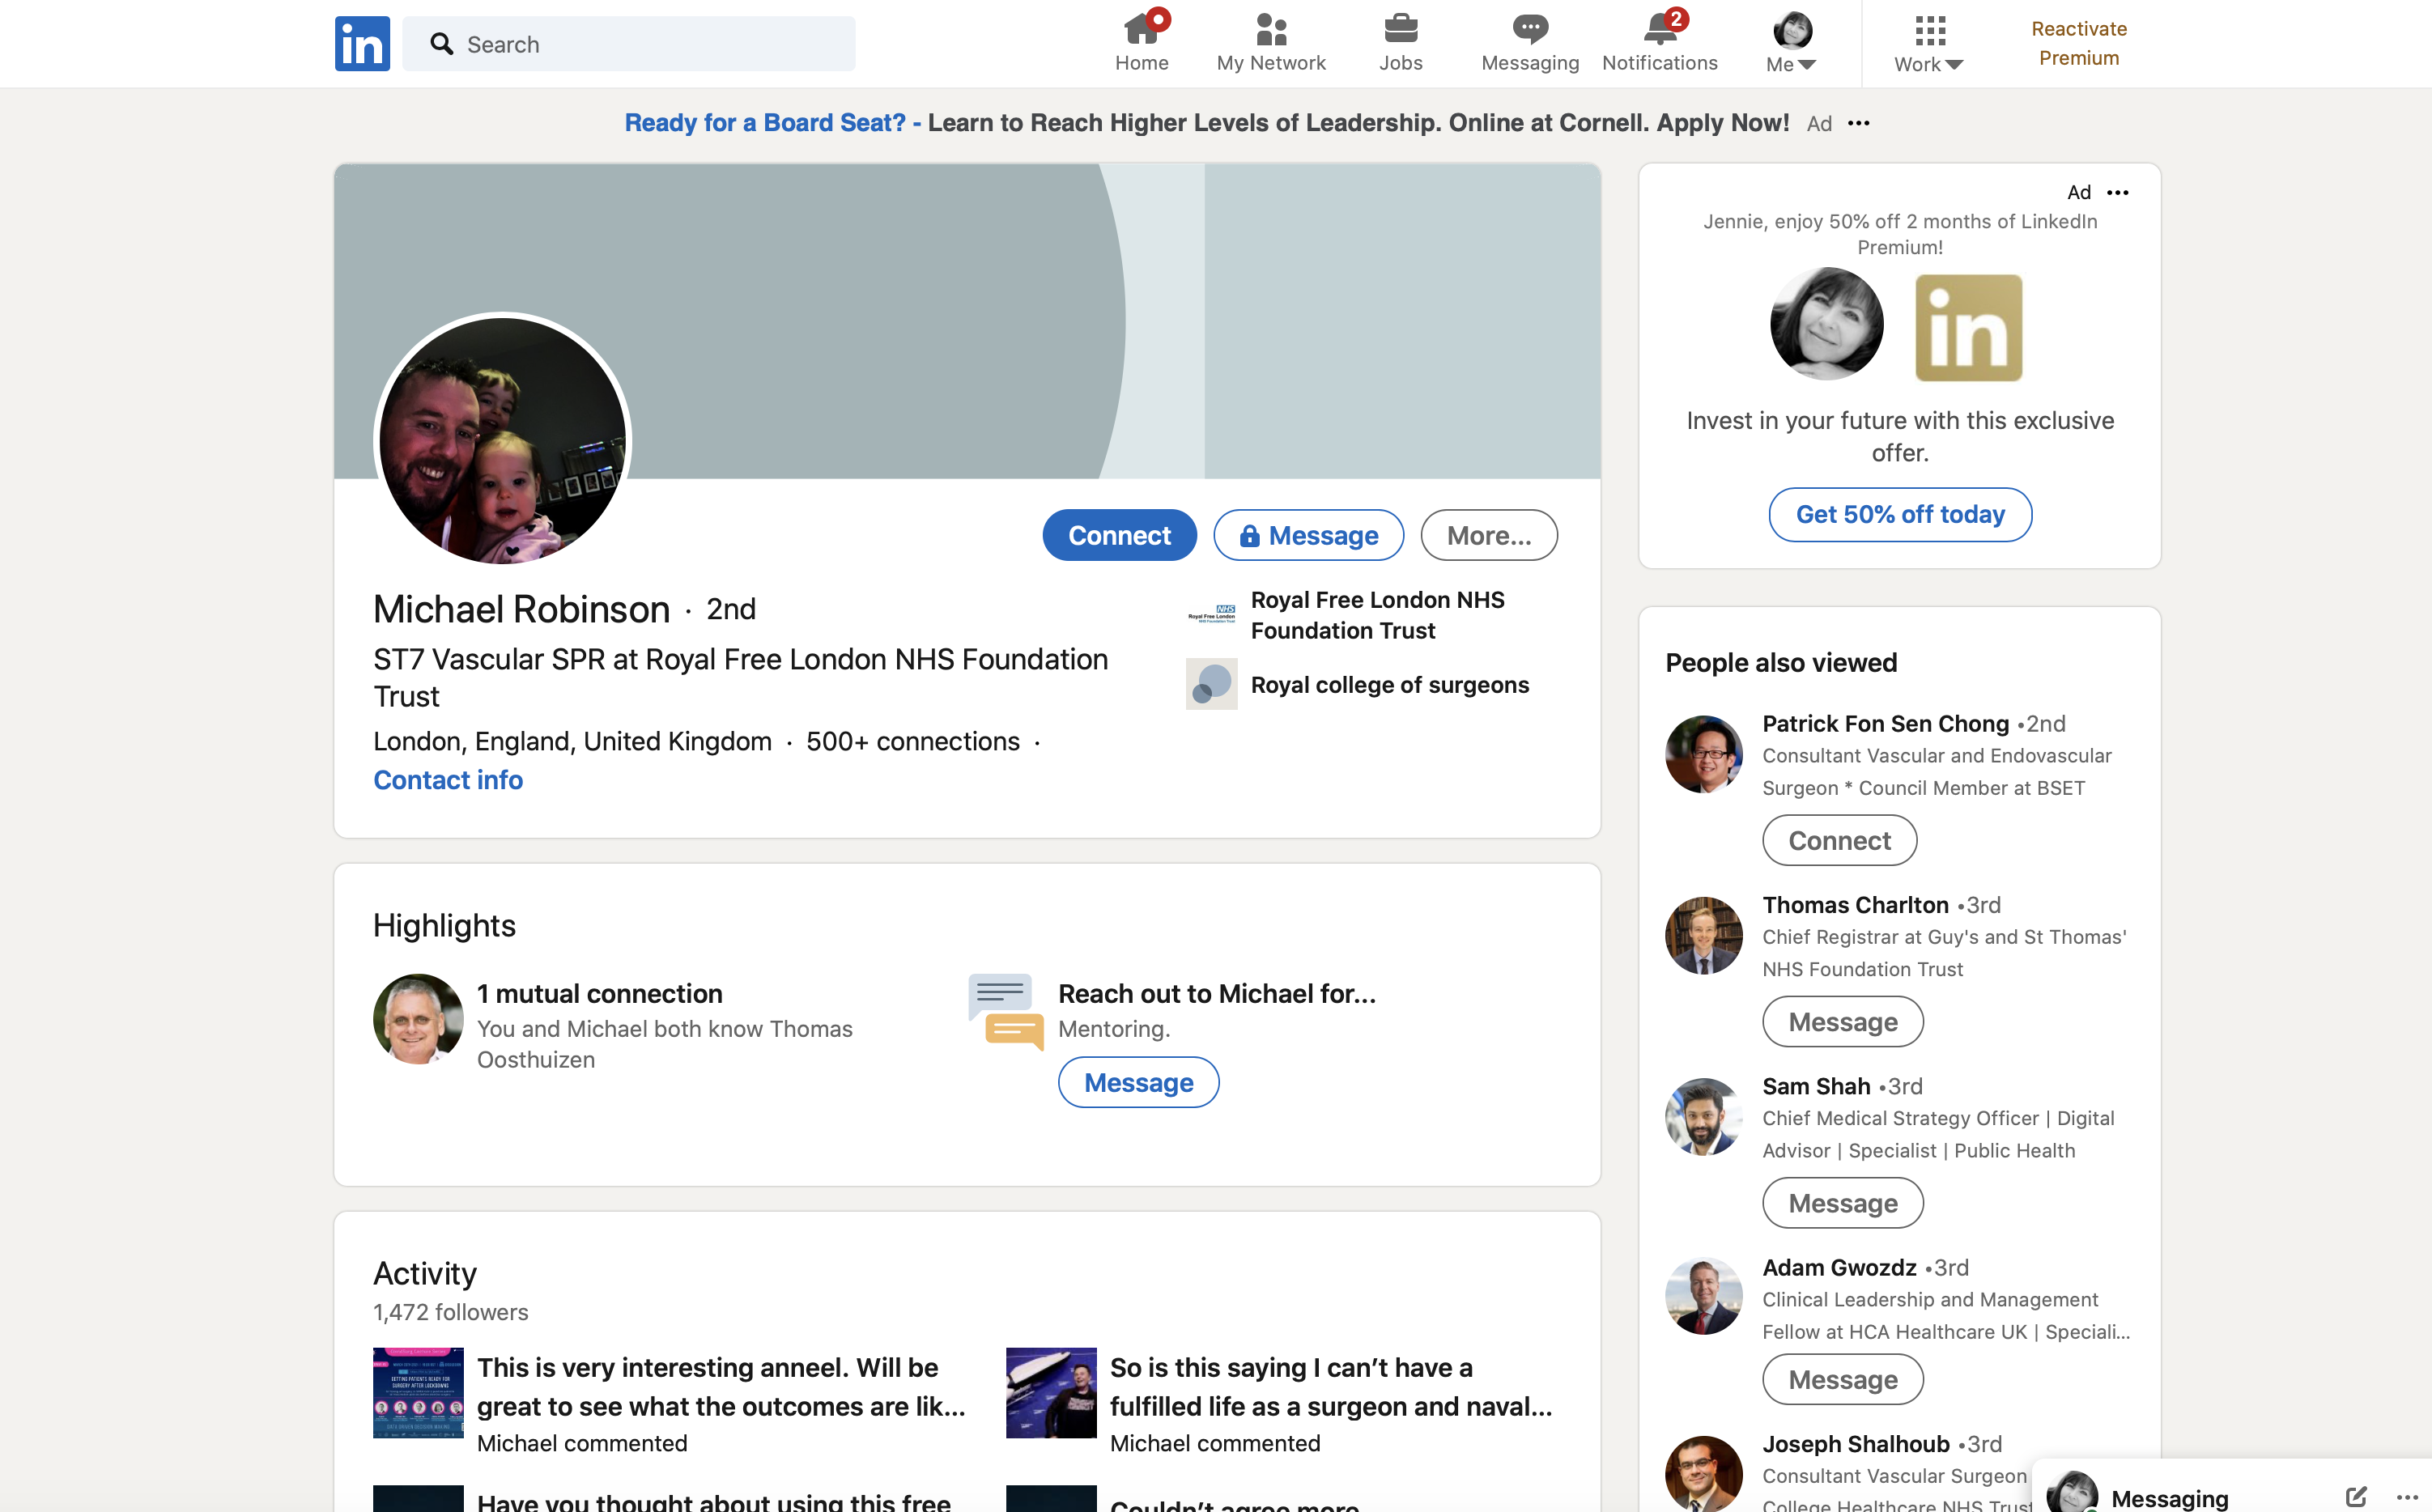Viewport: 2432px width, 1512px height.
Task: Click Adam Gwozdz's avatar
Action: [1704, 1296]
